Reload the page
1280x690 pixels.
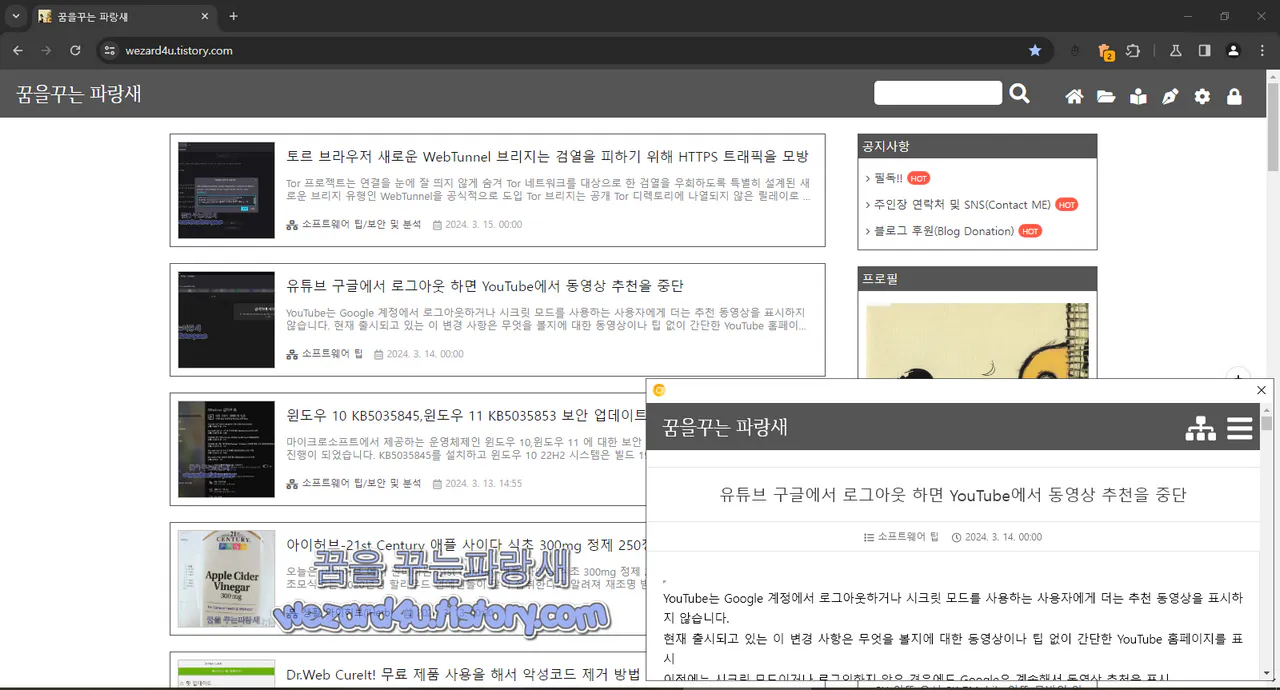pos(75,50)
